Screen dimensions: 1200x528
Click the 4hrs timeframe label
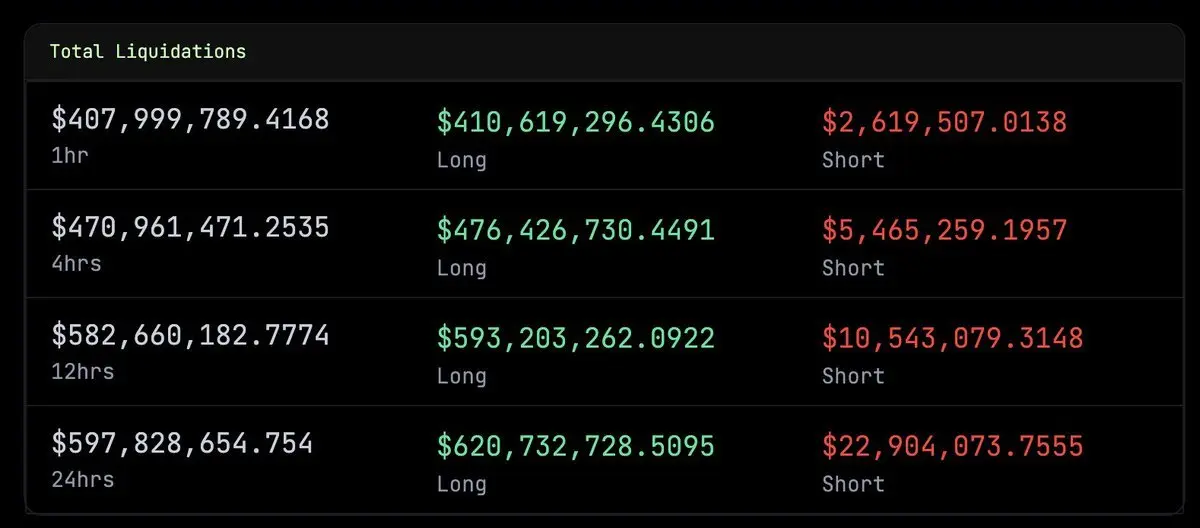[76, 264]
